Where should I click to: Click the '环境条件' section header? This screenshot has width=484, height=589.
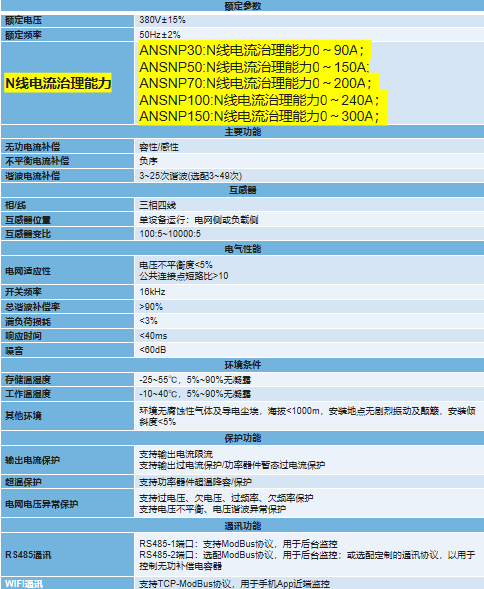[243, 365]
